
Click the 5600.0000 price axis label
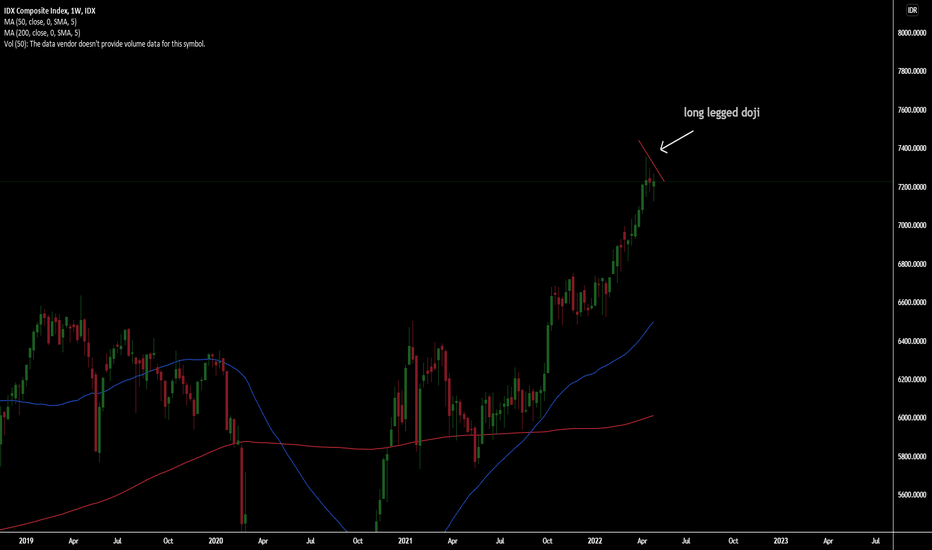click(x=912, y=495)
